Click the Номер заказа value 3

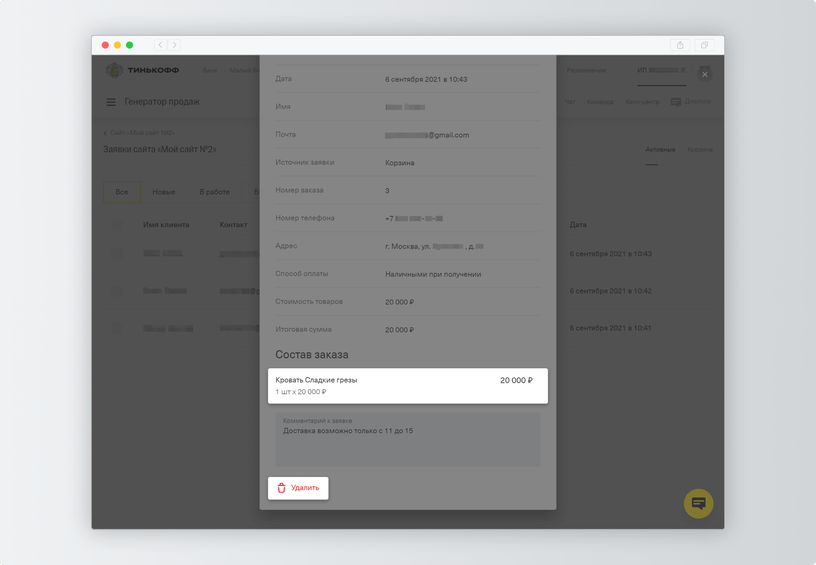click(x=387, y=191)
